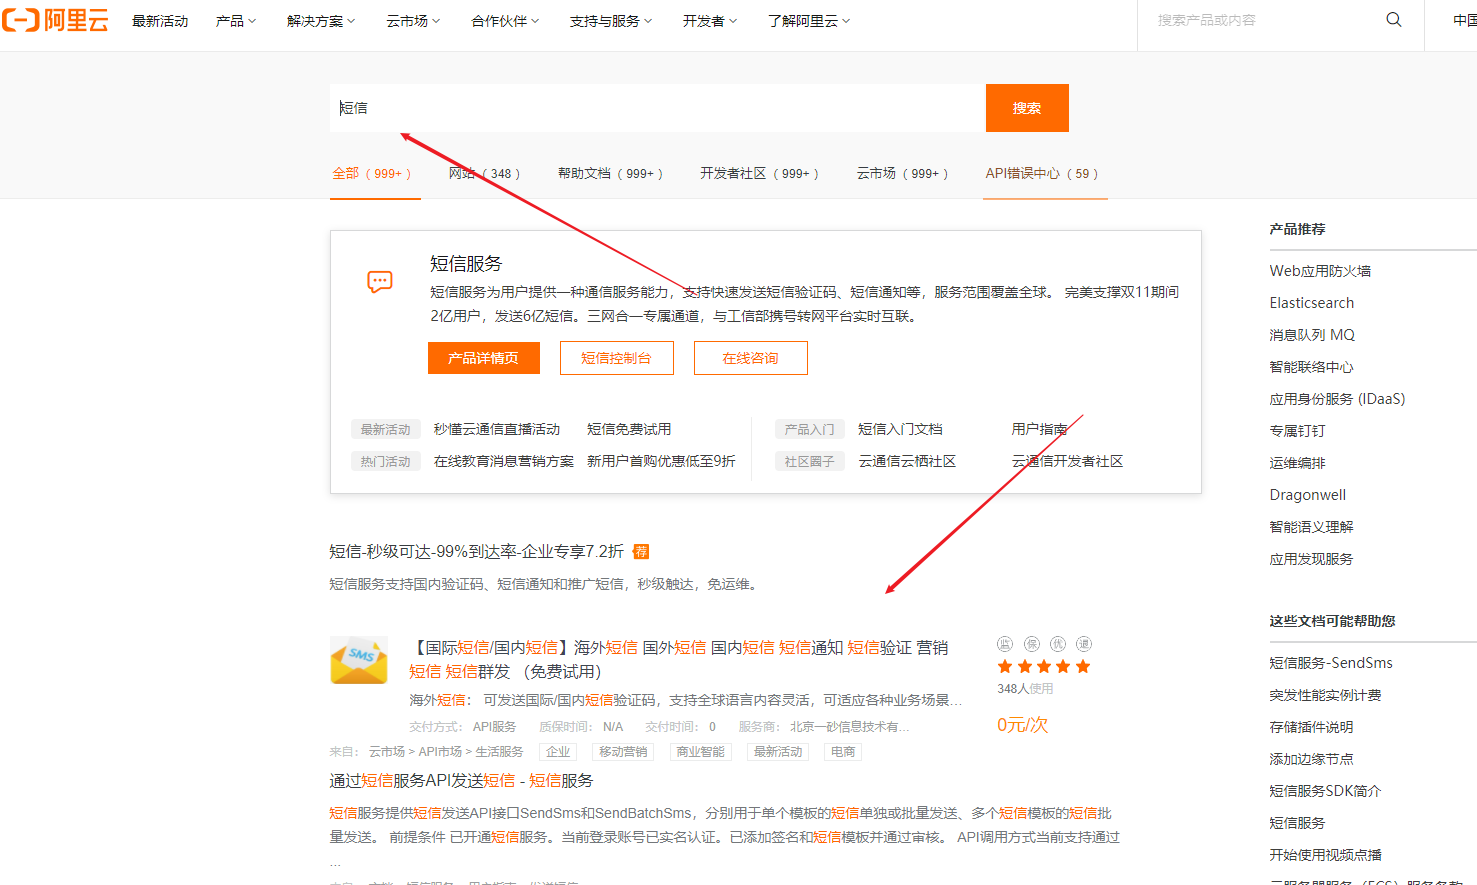Viewport: 1477px width, 885px height.
Task: Open 运维编排 recommendation
Action: click(x=1297, y=463)
